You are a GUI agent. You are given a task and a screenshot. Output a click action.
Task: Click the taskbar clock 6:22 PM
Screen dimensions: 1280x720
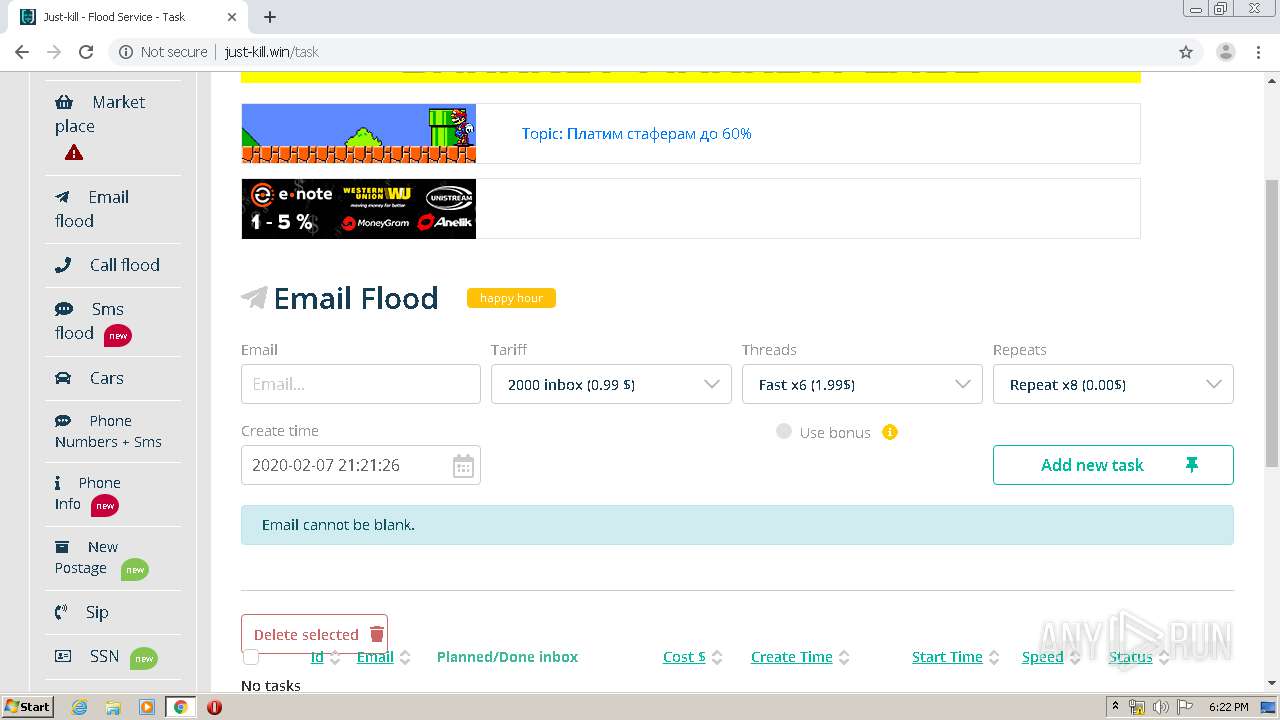pyautogui.click(x=1228, y=707)
